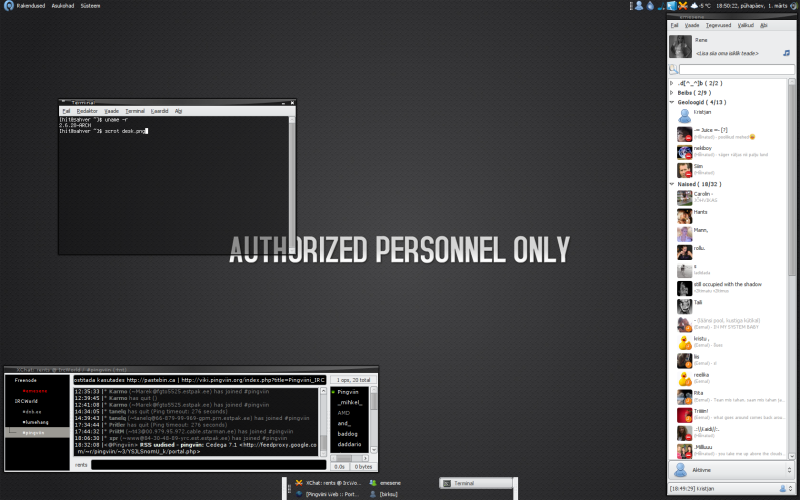Image resolution: width=800 pixels, height=500 pixels.
Task: Select contact nekiboy in contact list
Action: (x=728, y=152)
